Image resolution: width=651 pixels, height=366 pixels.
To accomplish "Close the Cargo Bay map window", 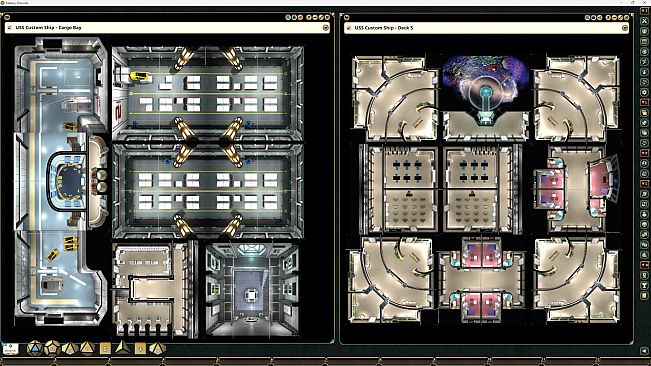I will pos(328,17).
